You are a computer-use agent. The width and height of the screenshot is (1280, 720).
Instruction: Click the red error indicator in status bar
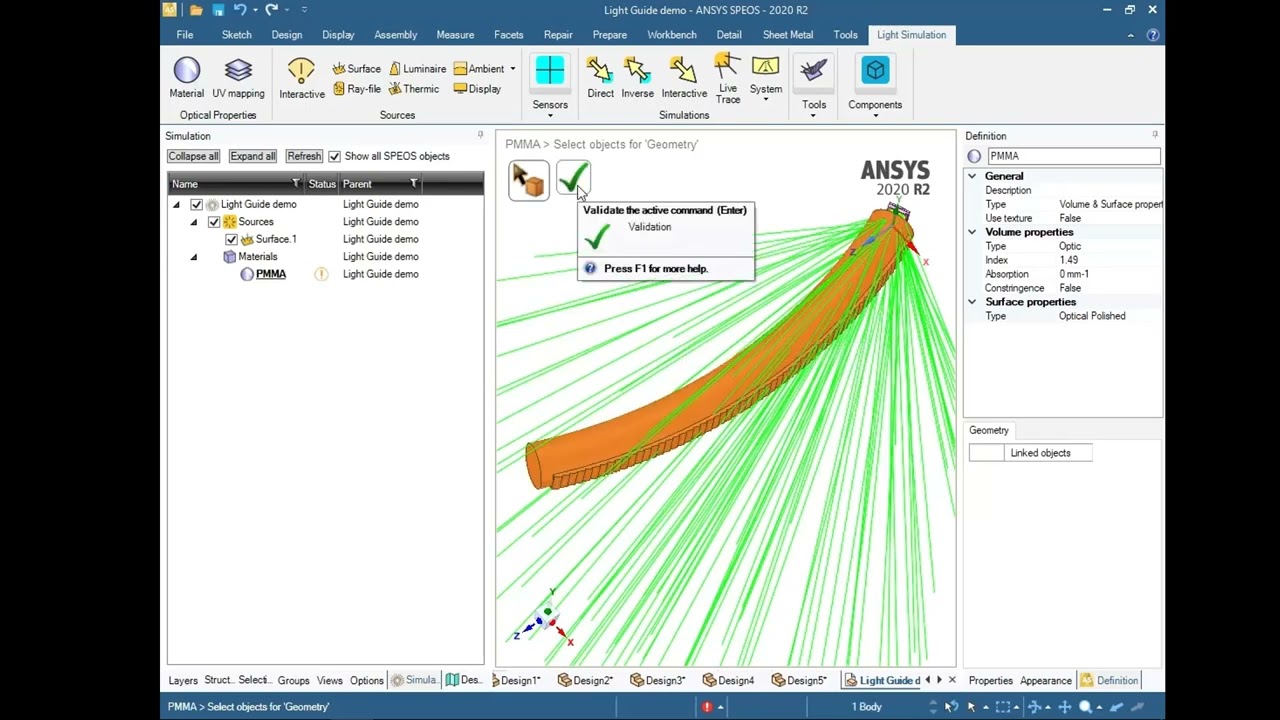707,707
